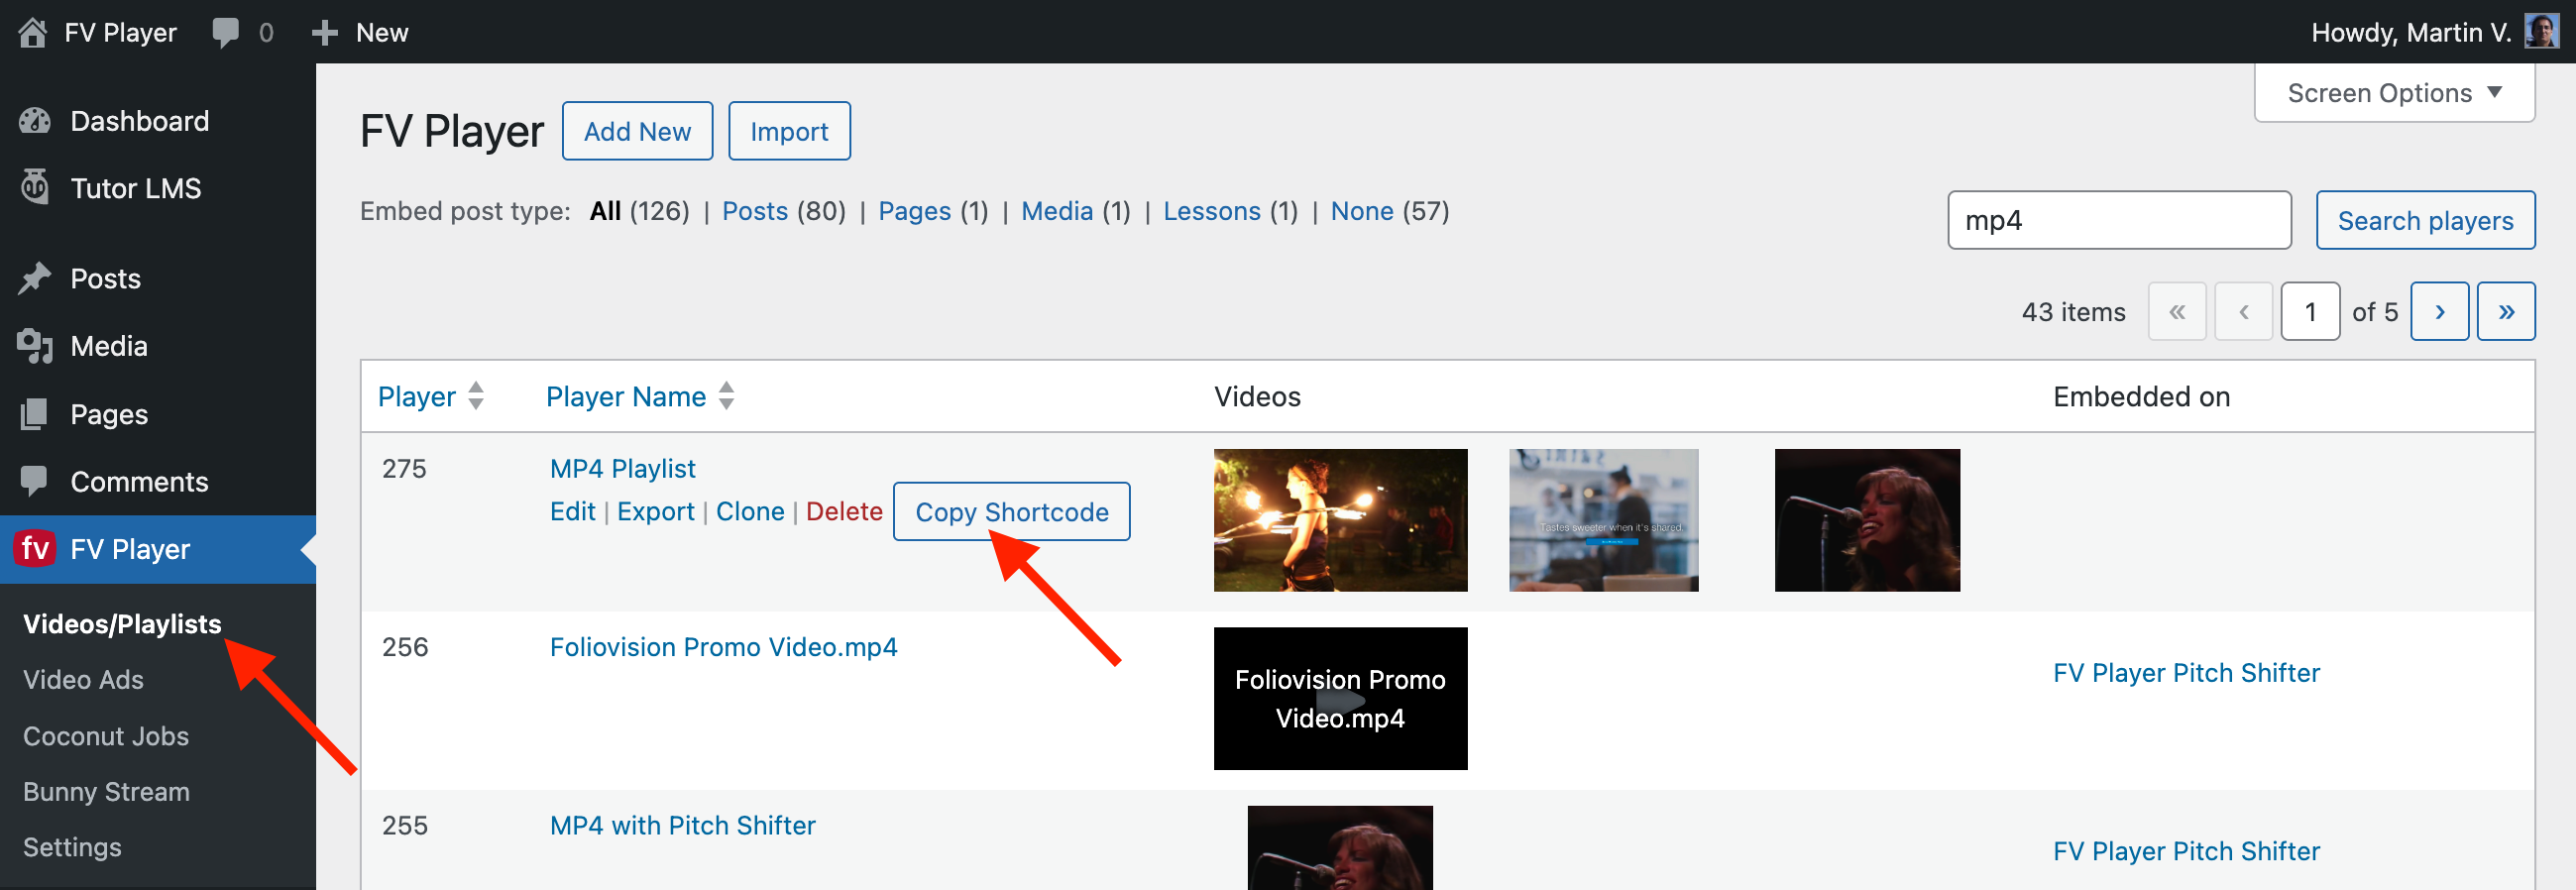
Task: Click the search players input field
Action: tap(2119, 220)
